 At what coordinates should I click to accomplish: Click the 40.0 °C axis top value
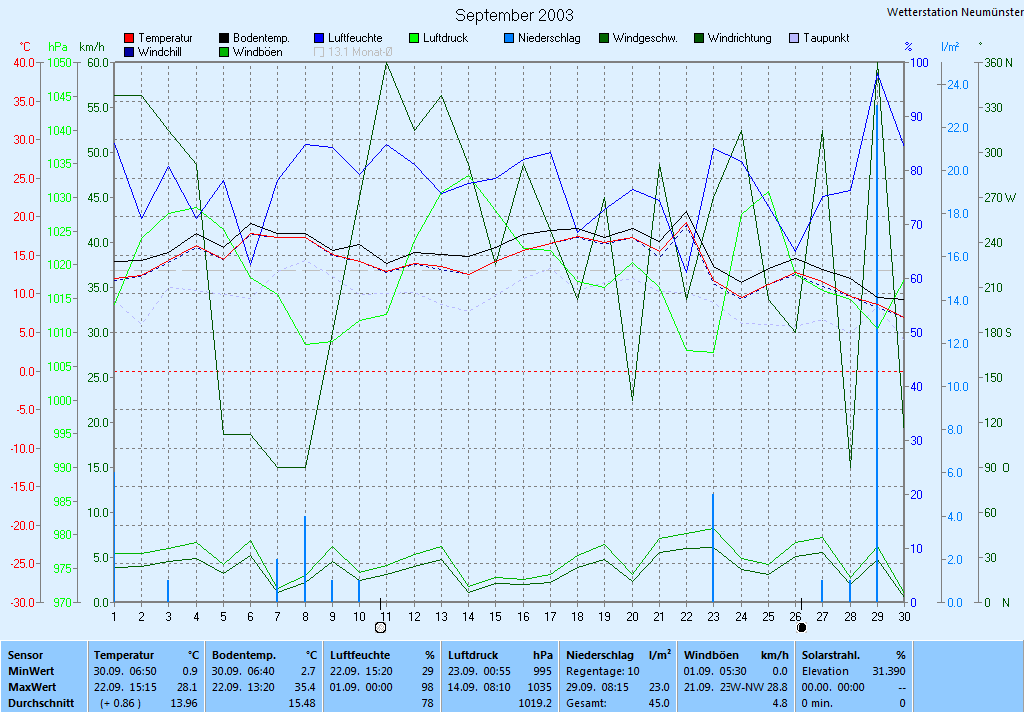(24, 63)
